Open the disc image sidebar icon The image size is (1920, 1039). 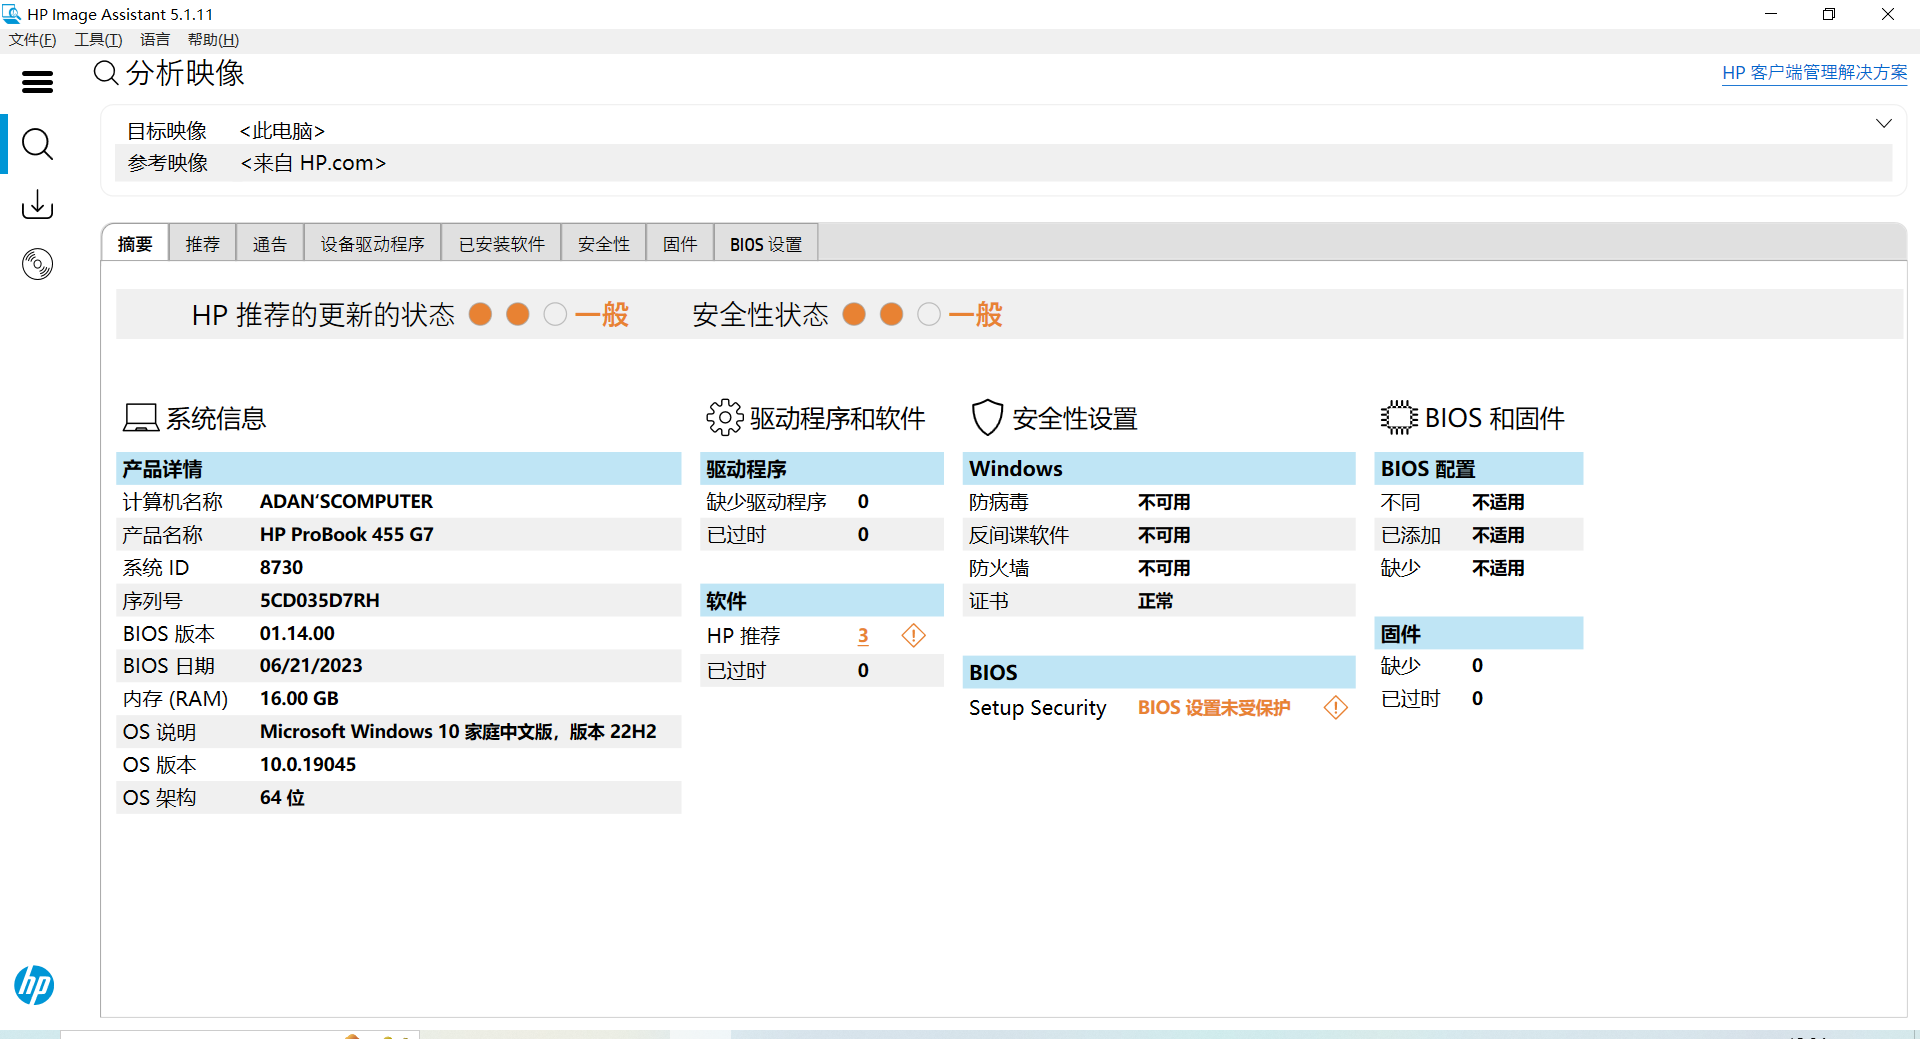point(37,264)
